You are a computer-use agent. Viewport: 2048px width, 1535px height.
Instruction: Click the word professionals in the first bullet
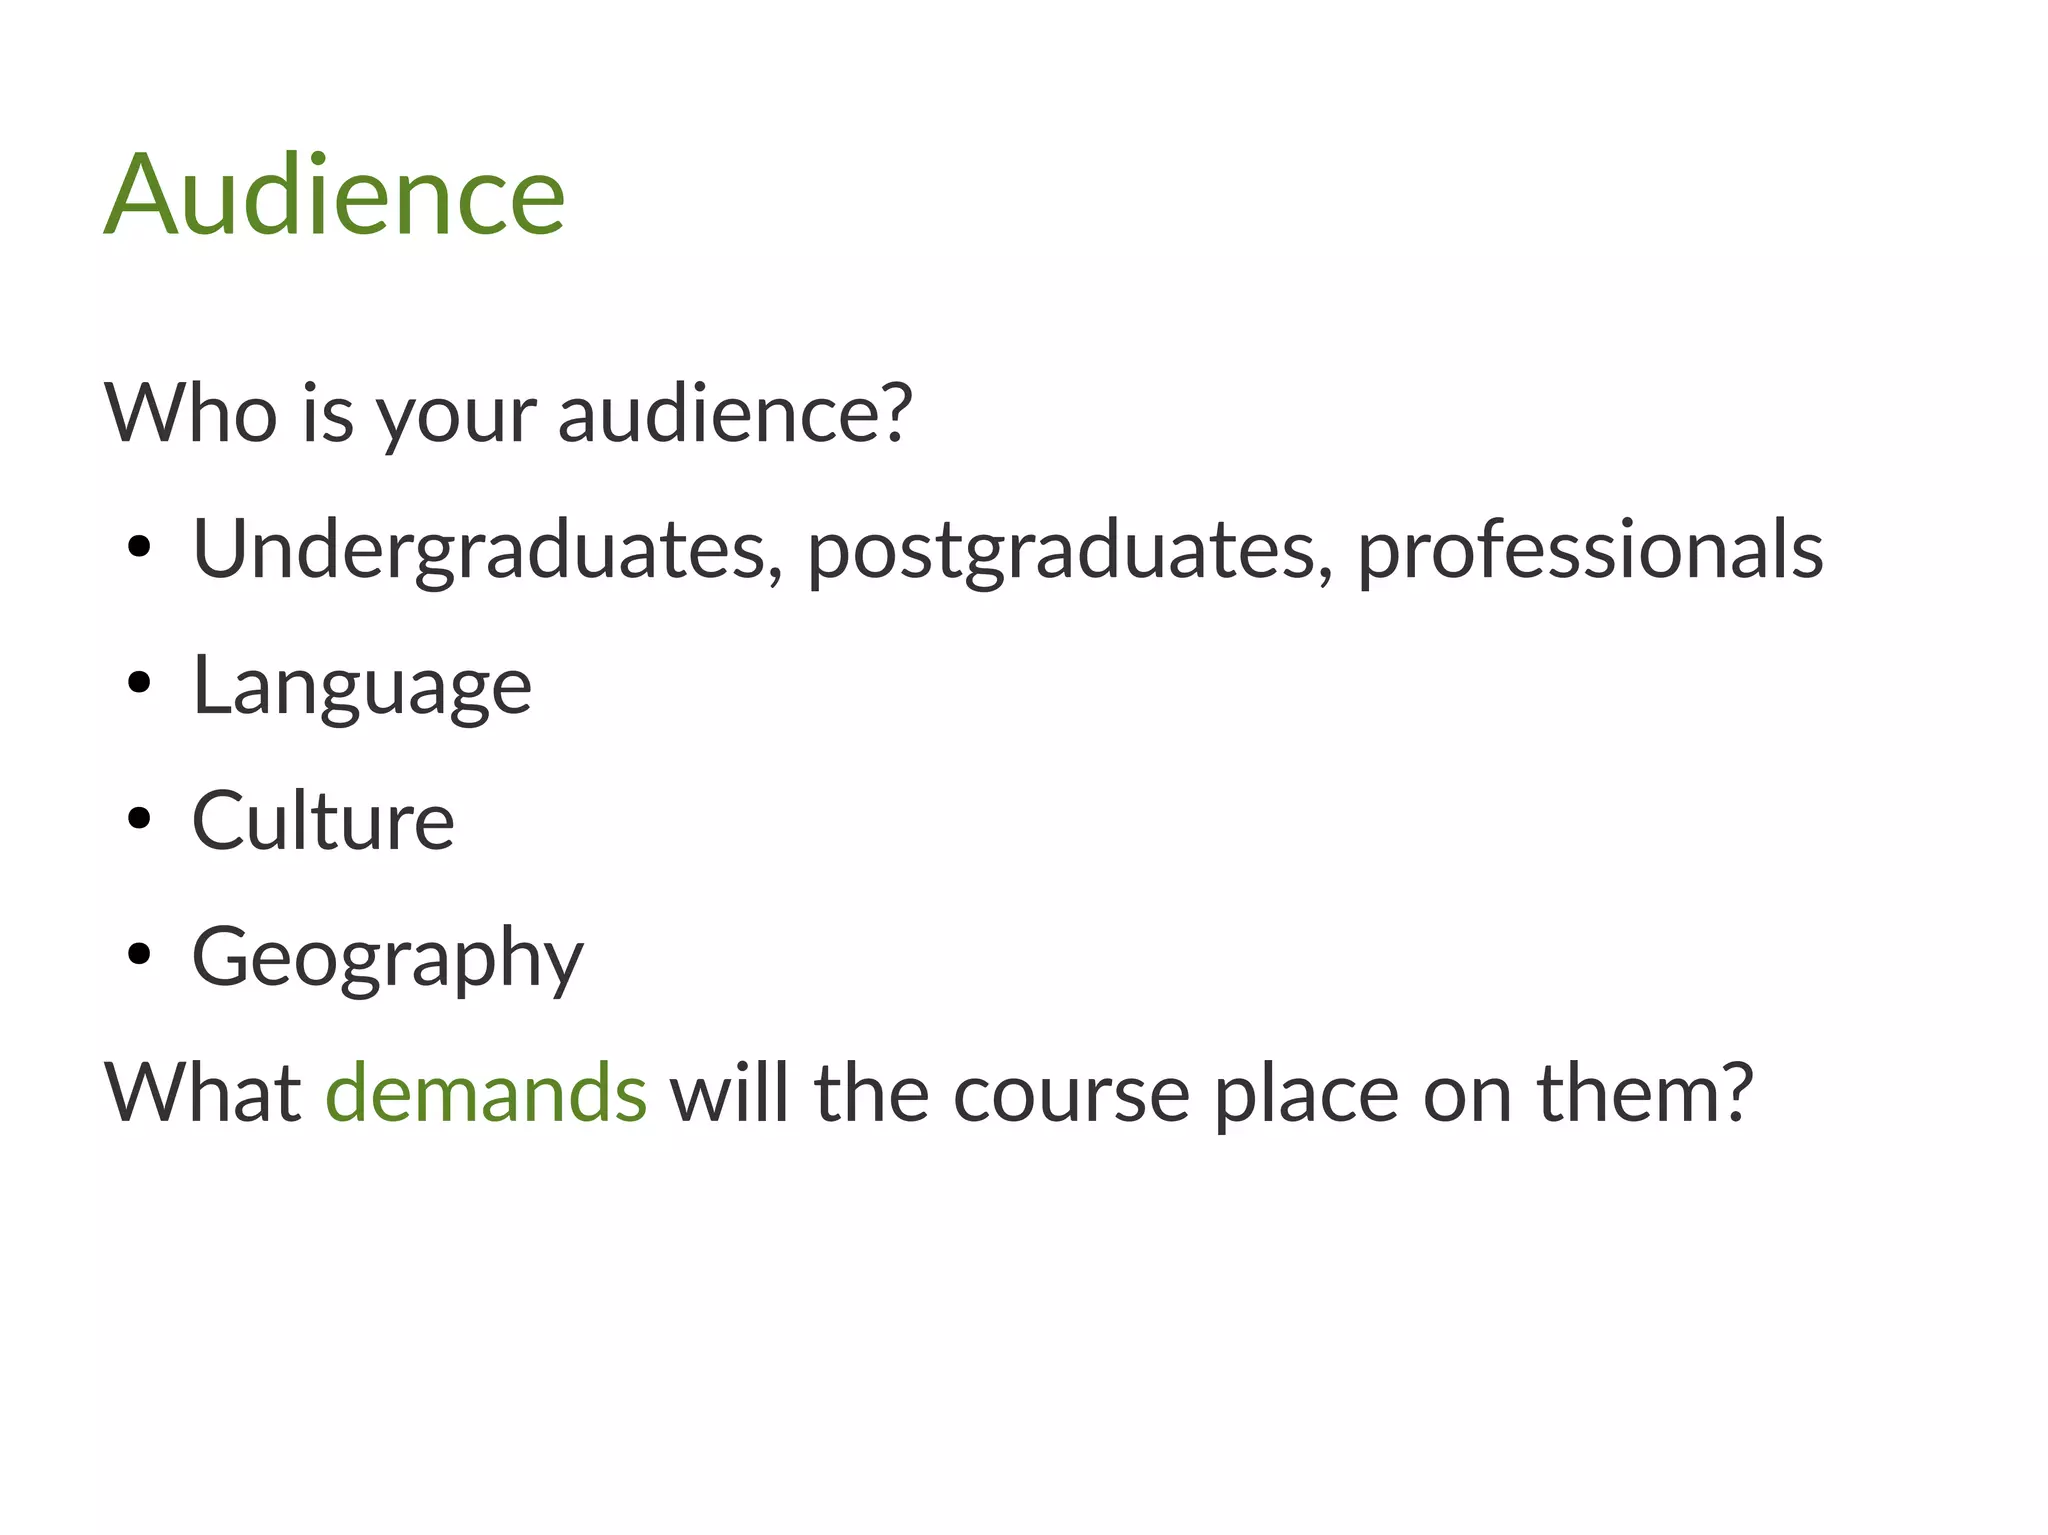(1590, 549)
